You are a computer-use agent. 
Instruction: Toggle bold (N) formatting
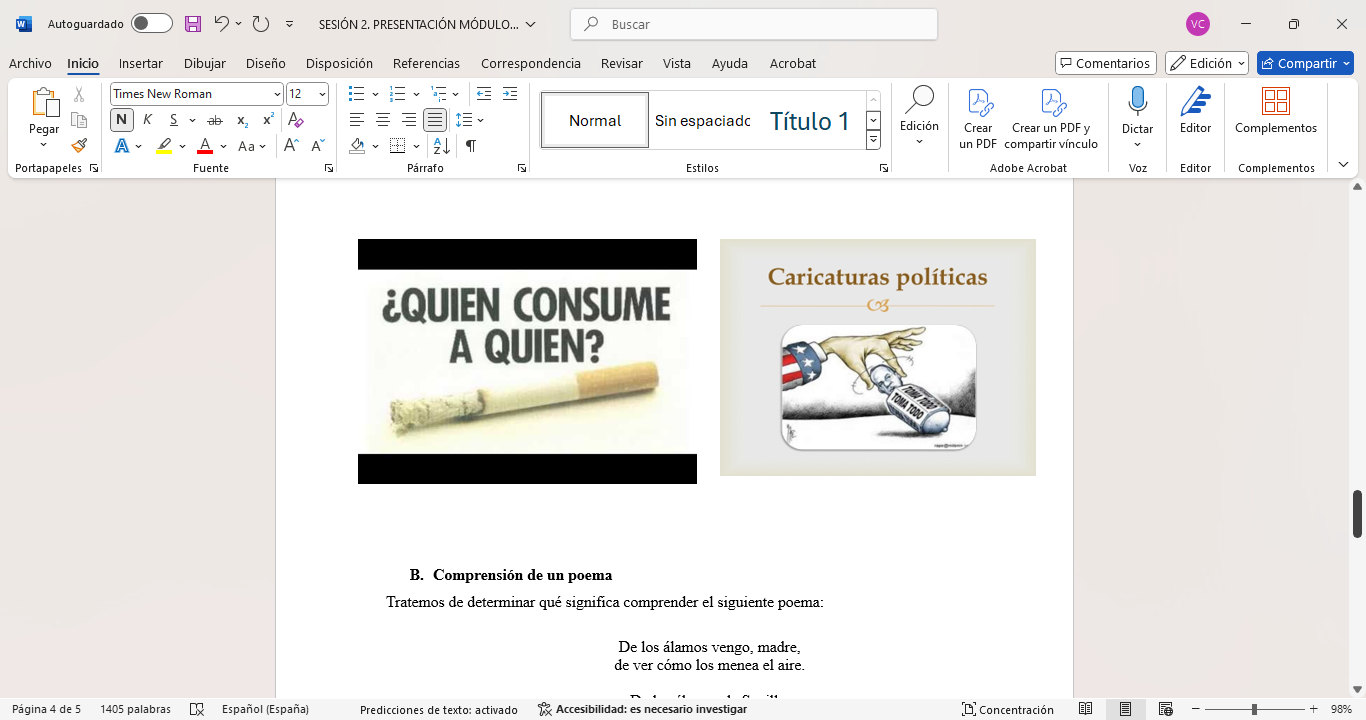click(121, 120)
